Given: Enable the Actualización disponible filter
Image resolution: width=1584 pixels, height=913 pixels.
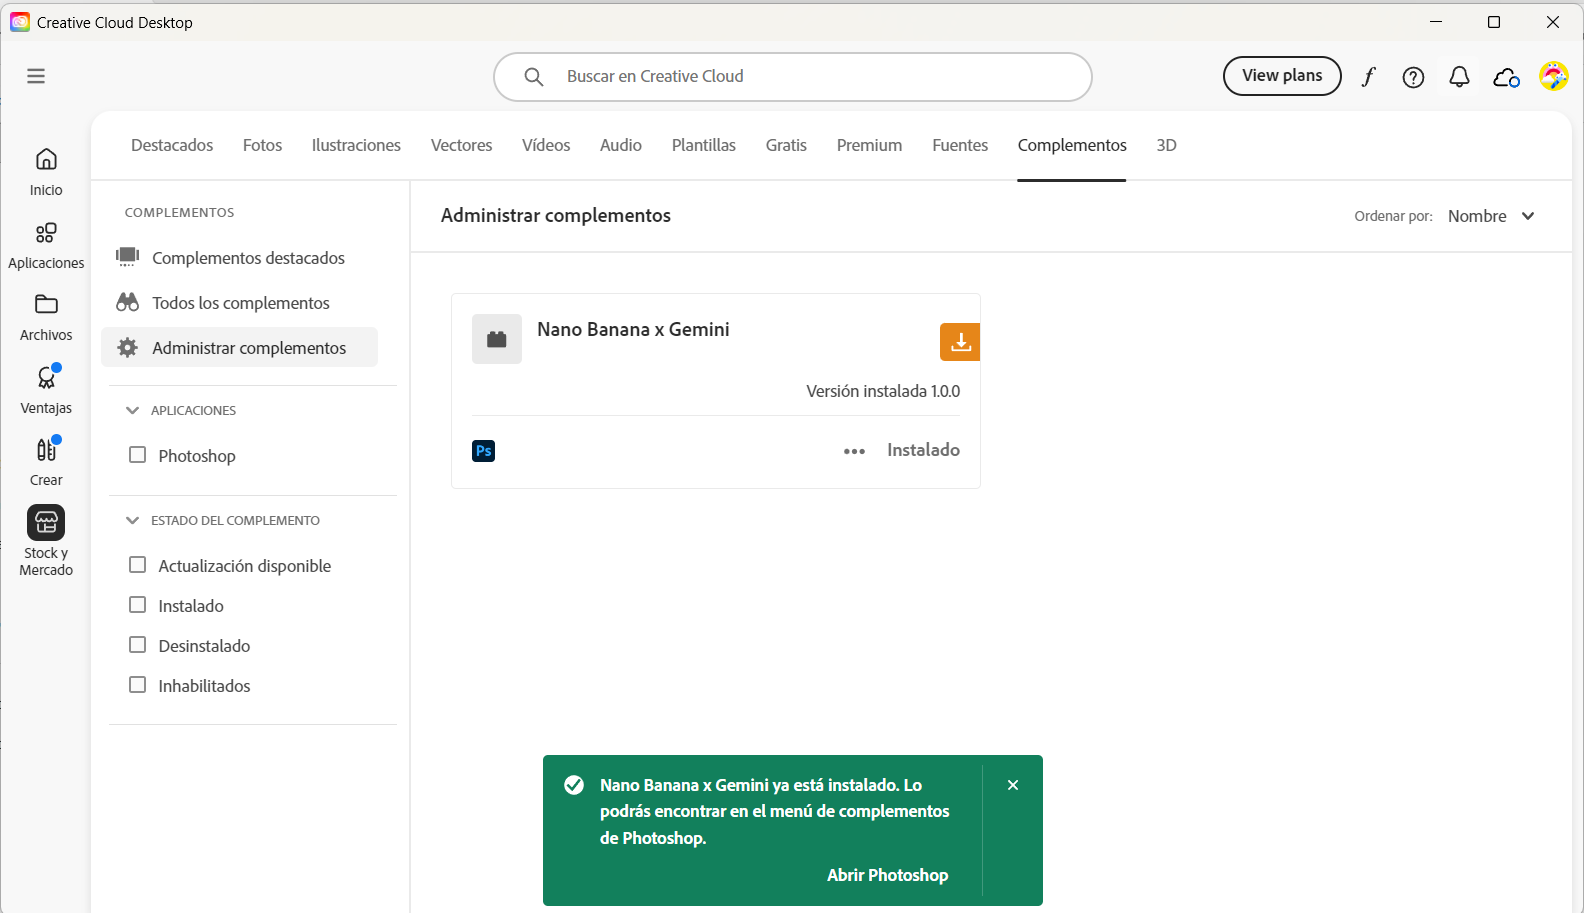Looking at the screenshot, I should click(138, 565).
